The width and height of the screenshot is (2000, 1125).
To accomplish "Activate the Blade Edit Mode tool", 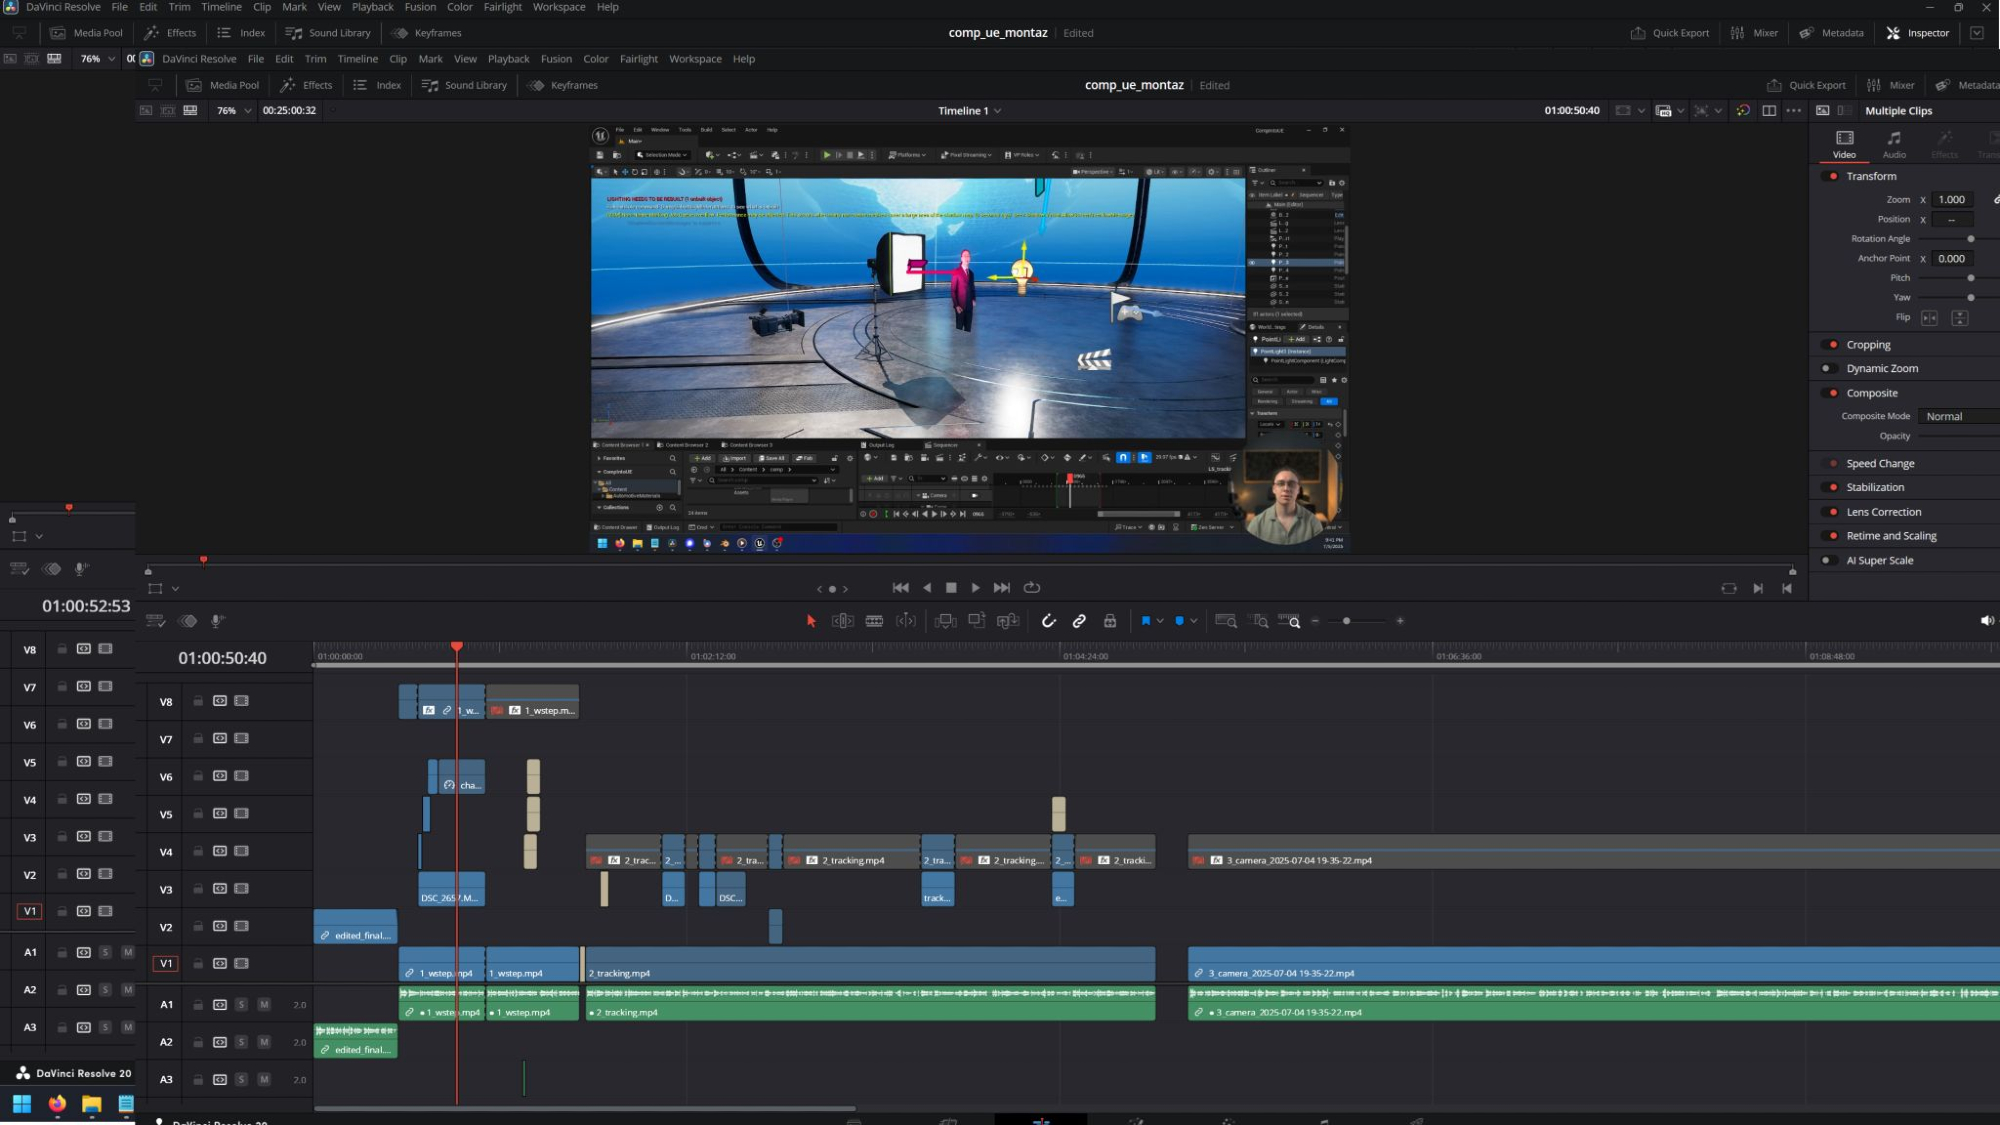I will click(874, 621).
